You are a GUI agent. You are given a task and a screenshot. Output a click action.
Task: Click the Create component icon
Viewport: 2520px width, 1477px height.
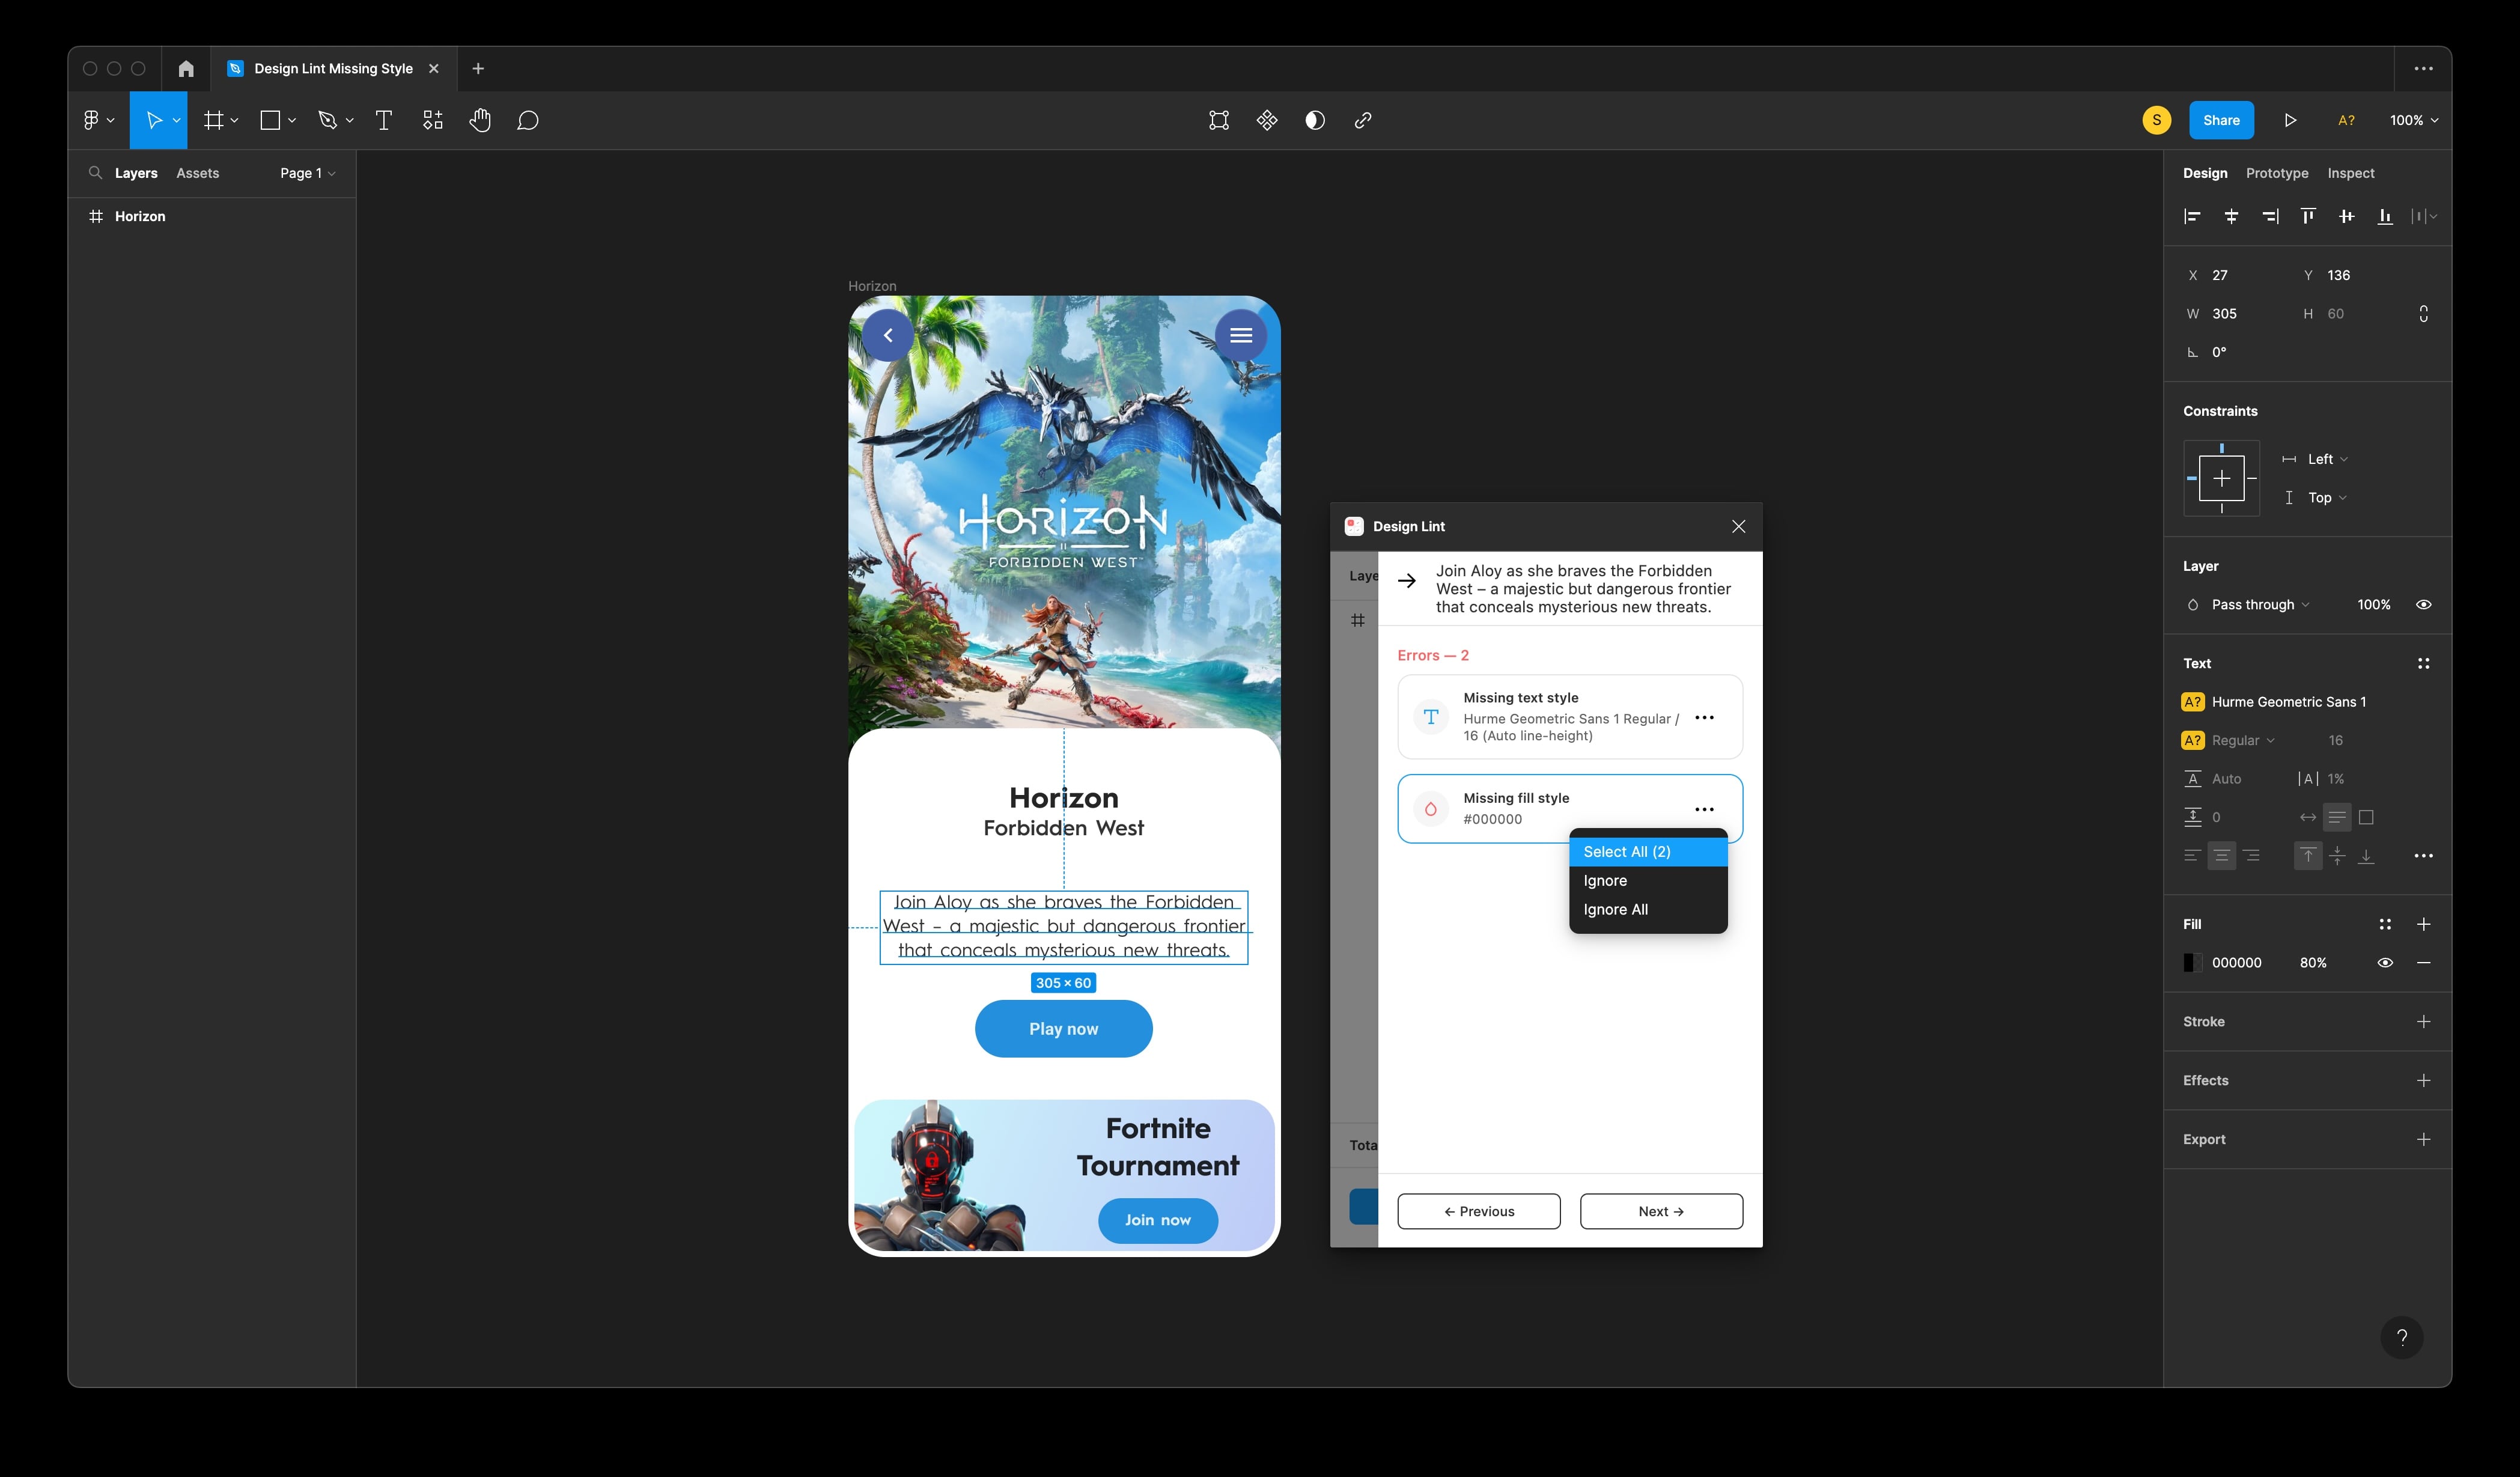[x=1267, y=121]
